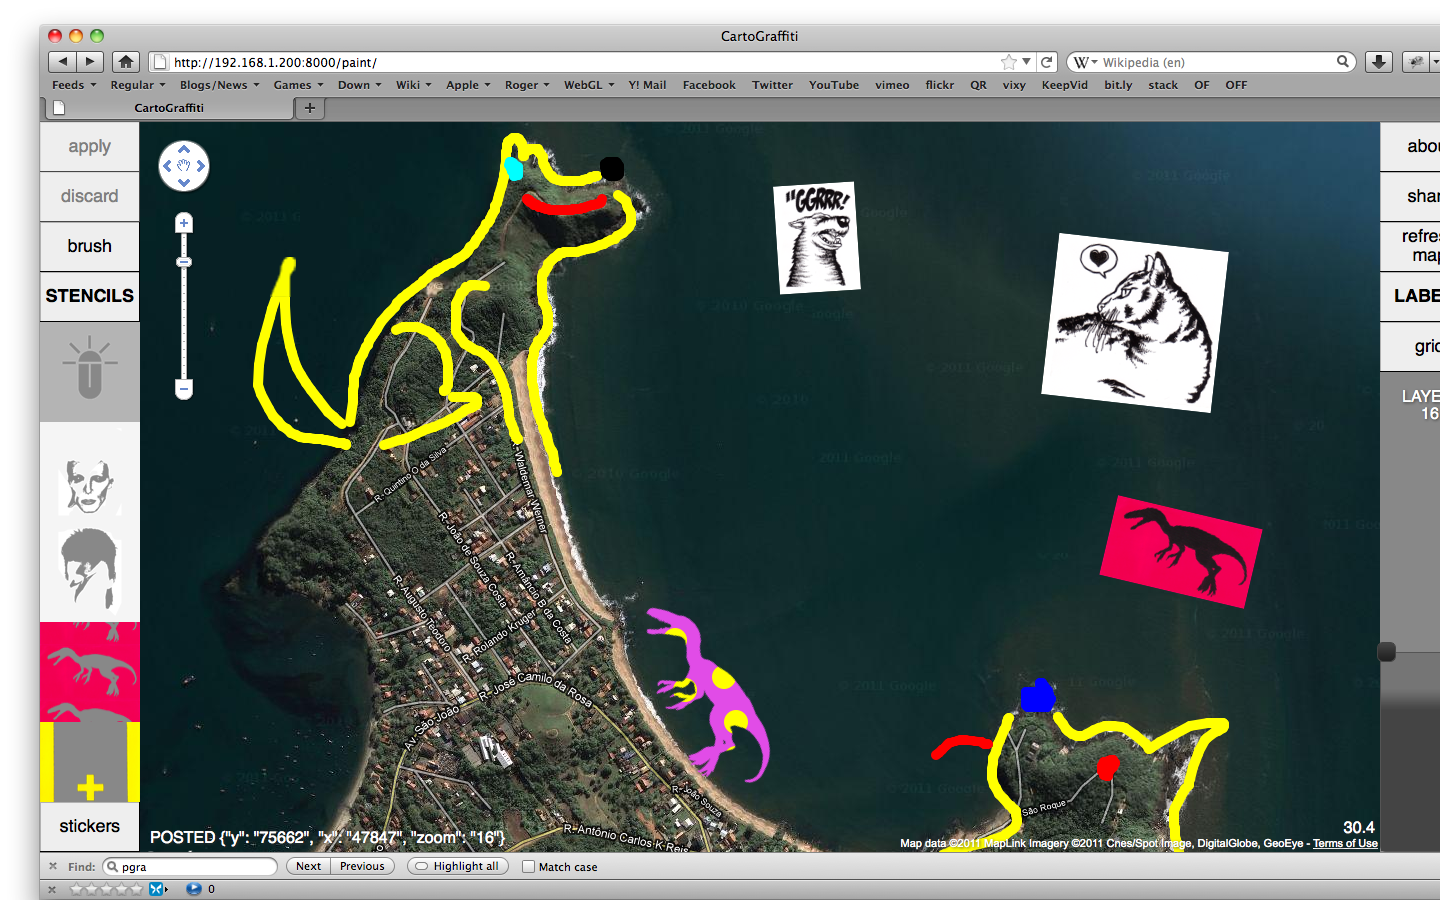The width and height of the screenshot is (1440, 900).
Task: Click the map pan navigation control
Action: (184, 166)
